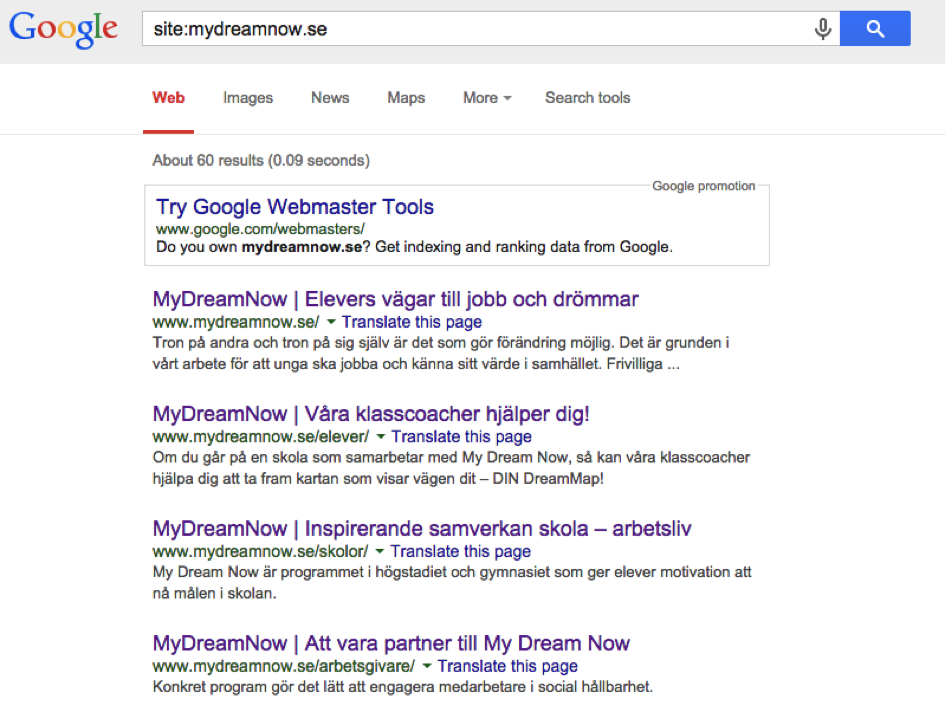Click the microphone voice search icon

point(823,28)
